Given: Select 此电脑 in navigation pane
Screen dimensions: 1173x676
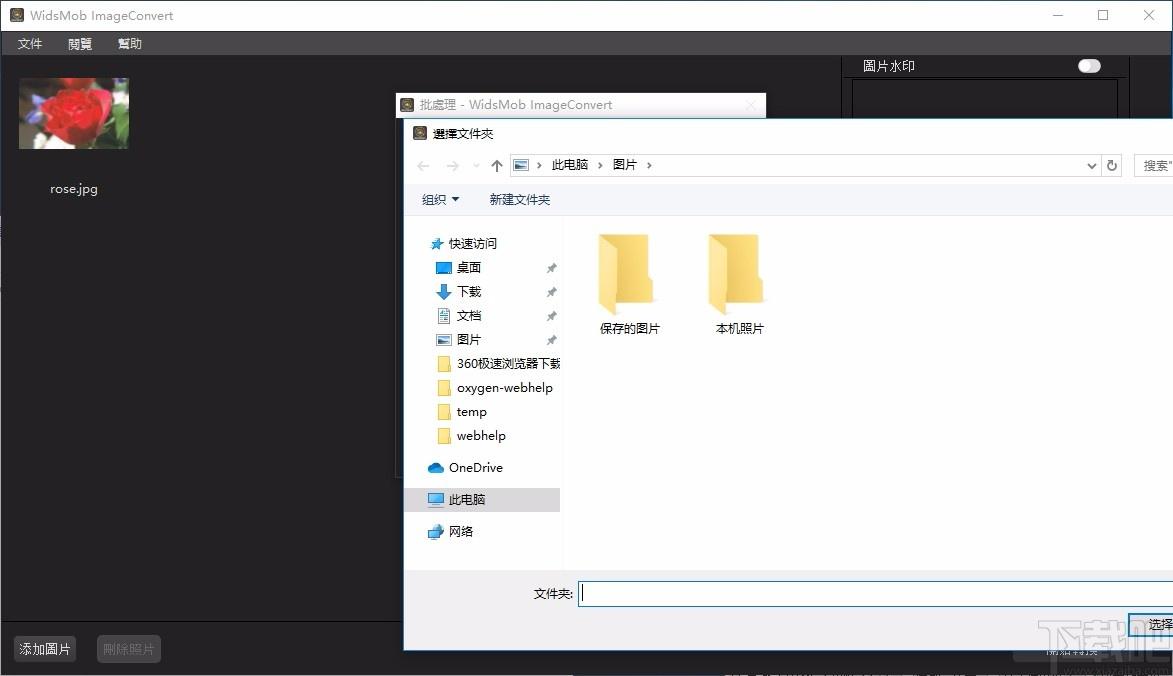Looking at the screenshot, I should 482,500.
